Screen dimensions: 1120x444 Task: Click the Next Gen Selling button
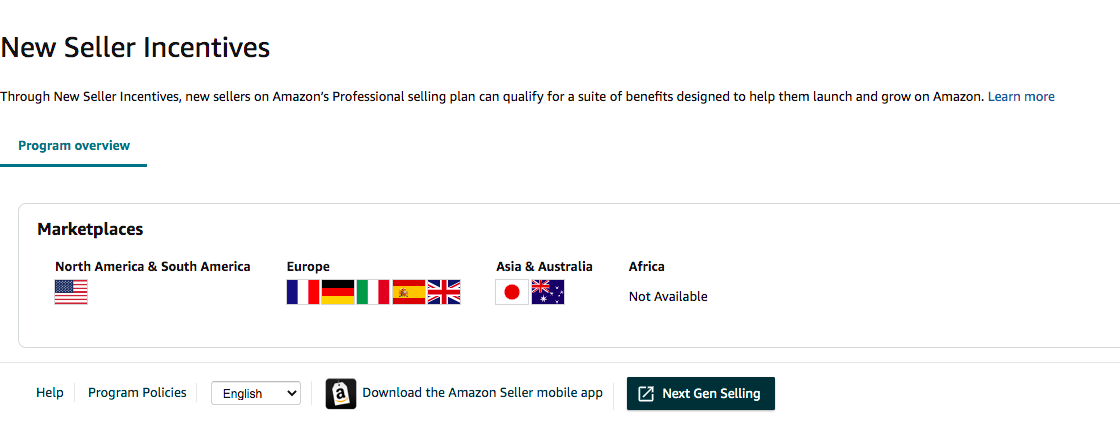tap(701, 393)
